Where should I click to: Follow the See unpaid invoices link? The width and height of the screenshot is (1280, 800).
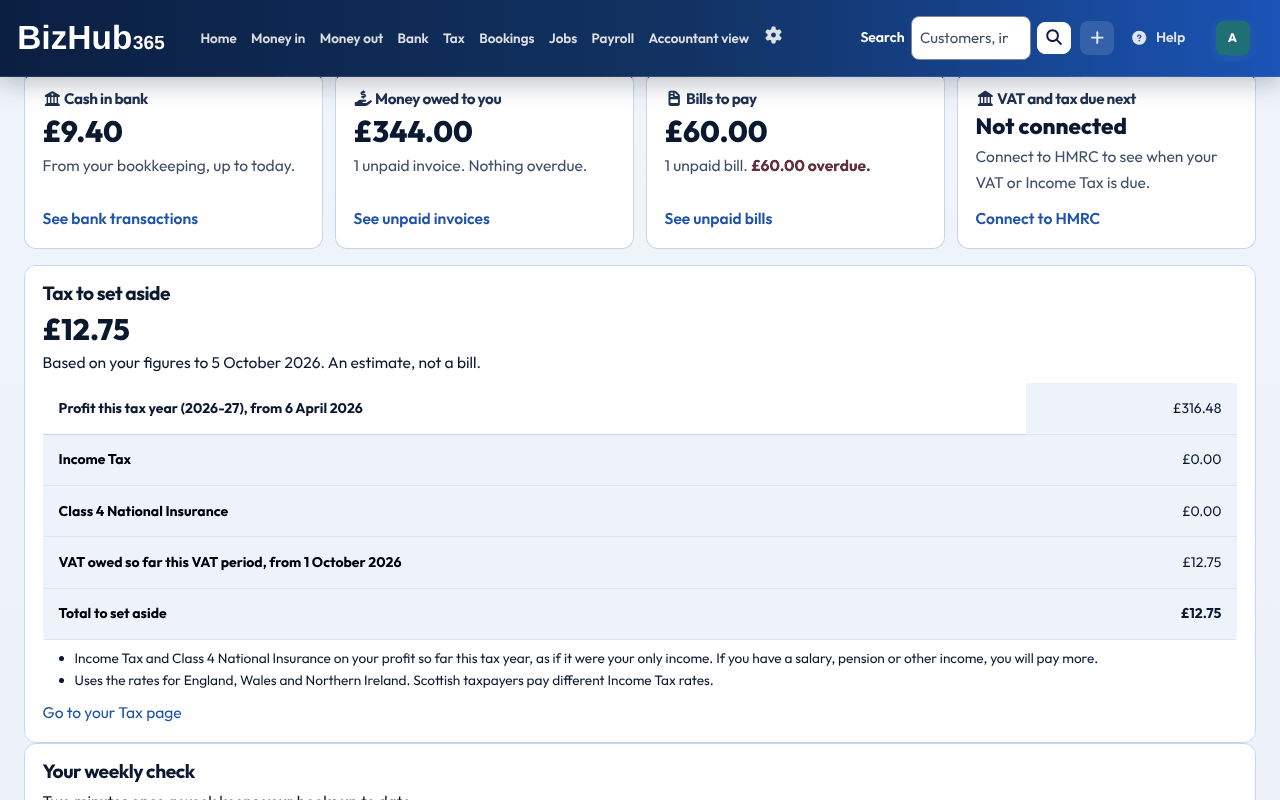pyautogui.click(x=422, y=219)
